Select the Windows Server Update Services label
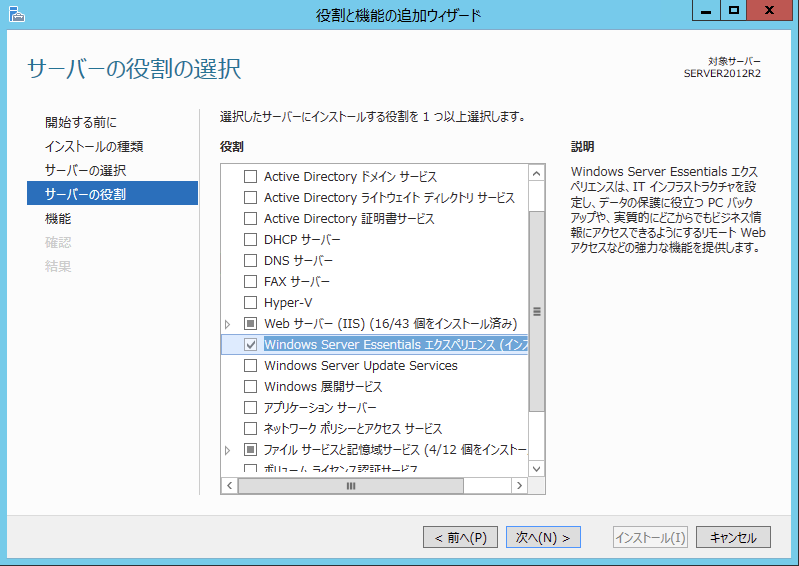The image size is (799, 566). [x=361, y=366]
